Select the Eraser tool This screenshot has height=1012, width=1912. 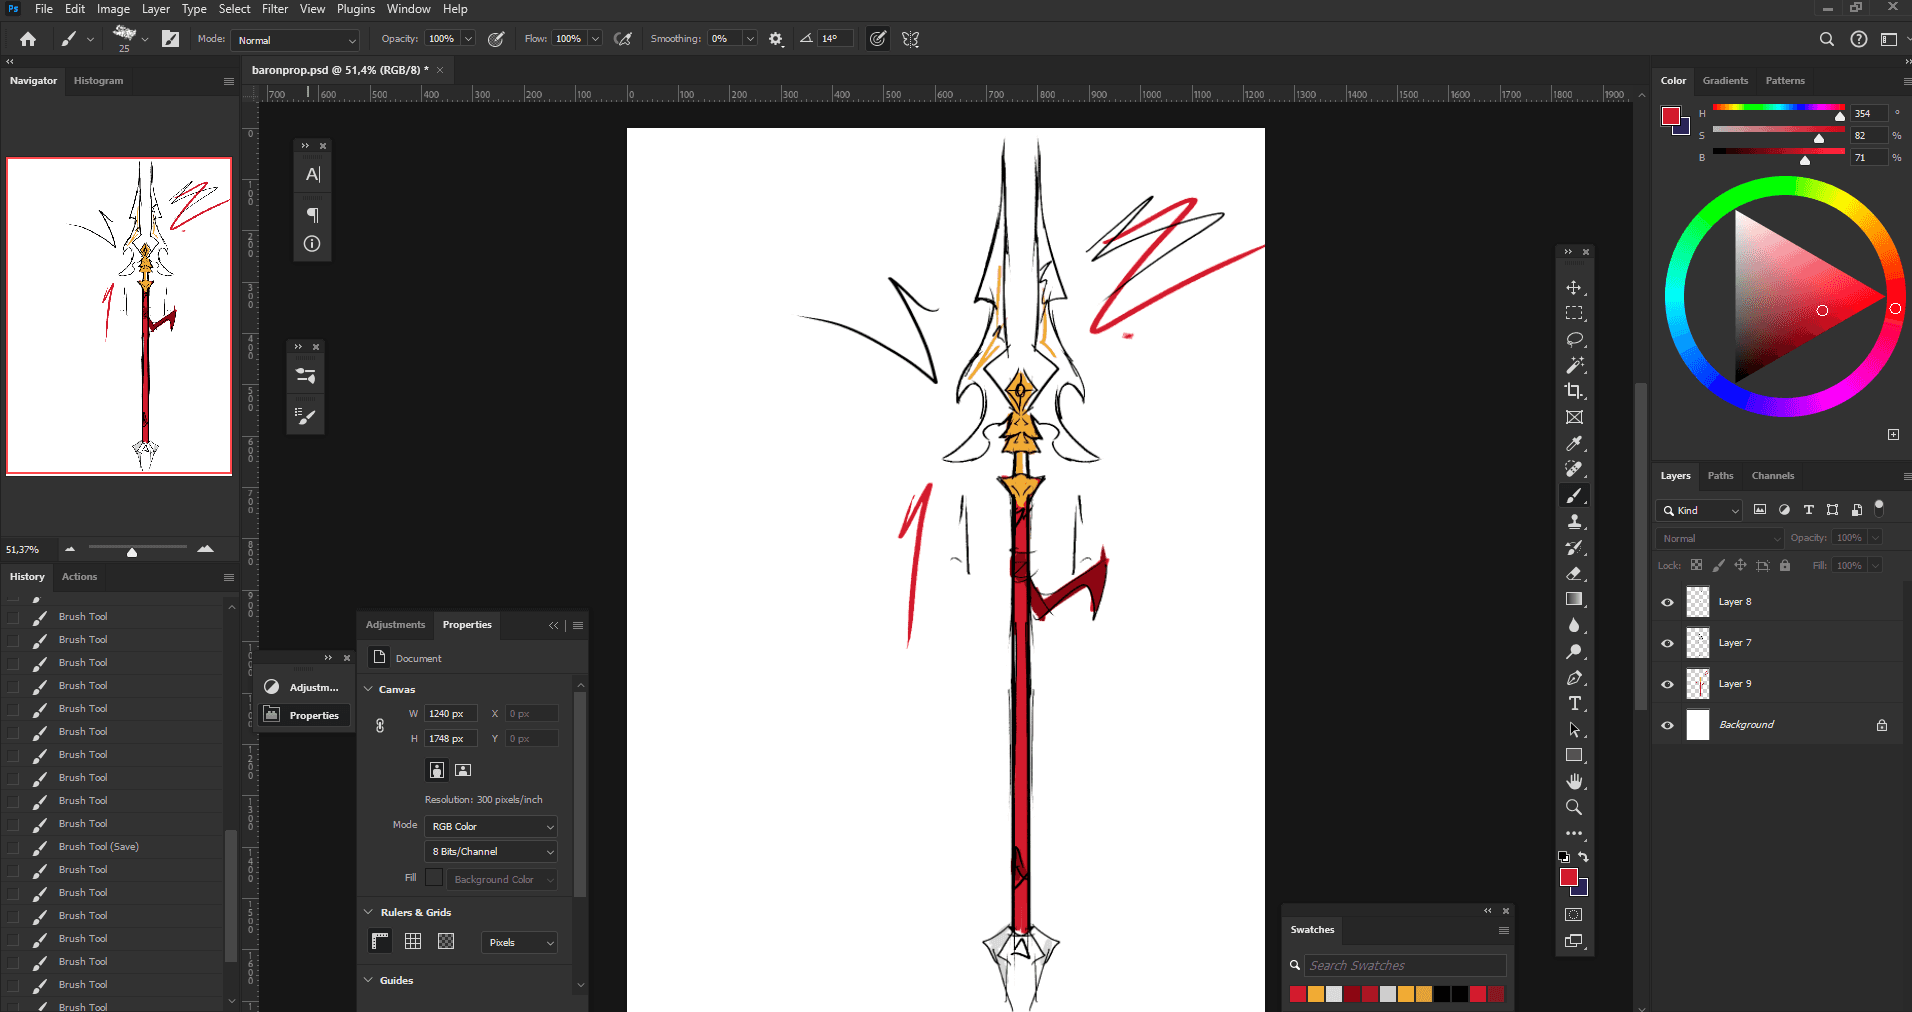tap(1574, 574)
